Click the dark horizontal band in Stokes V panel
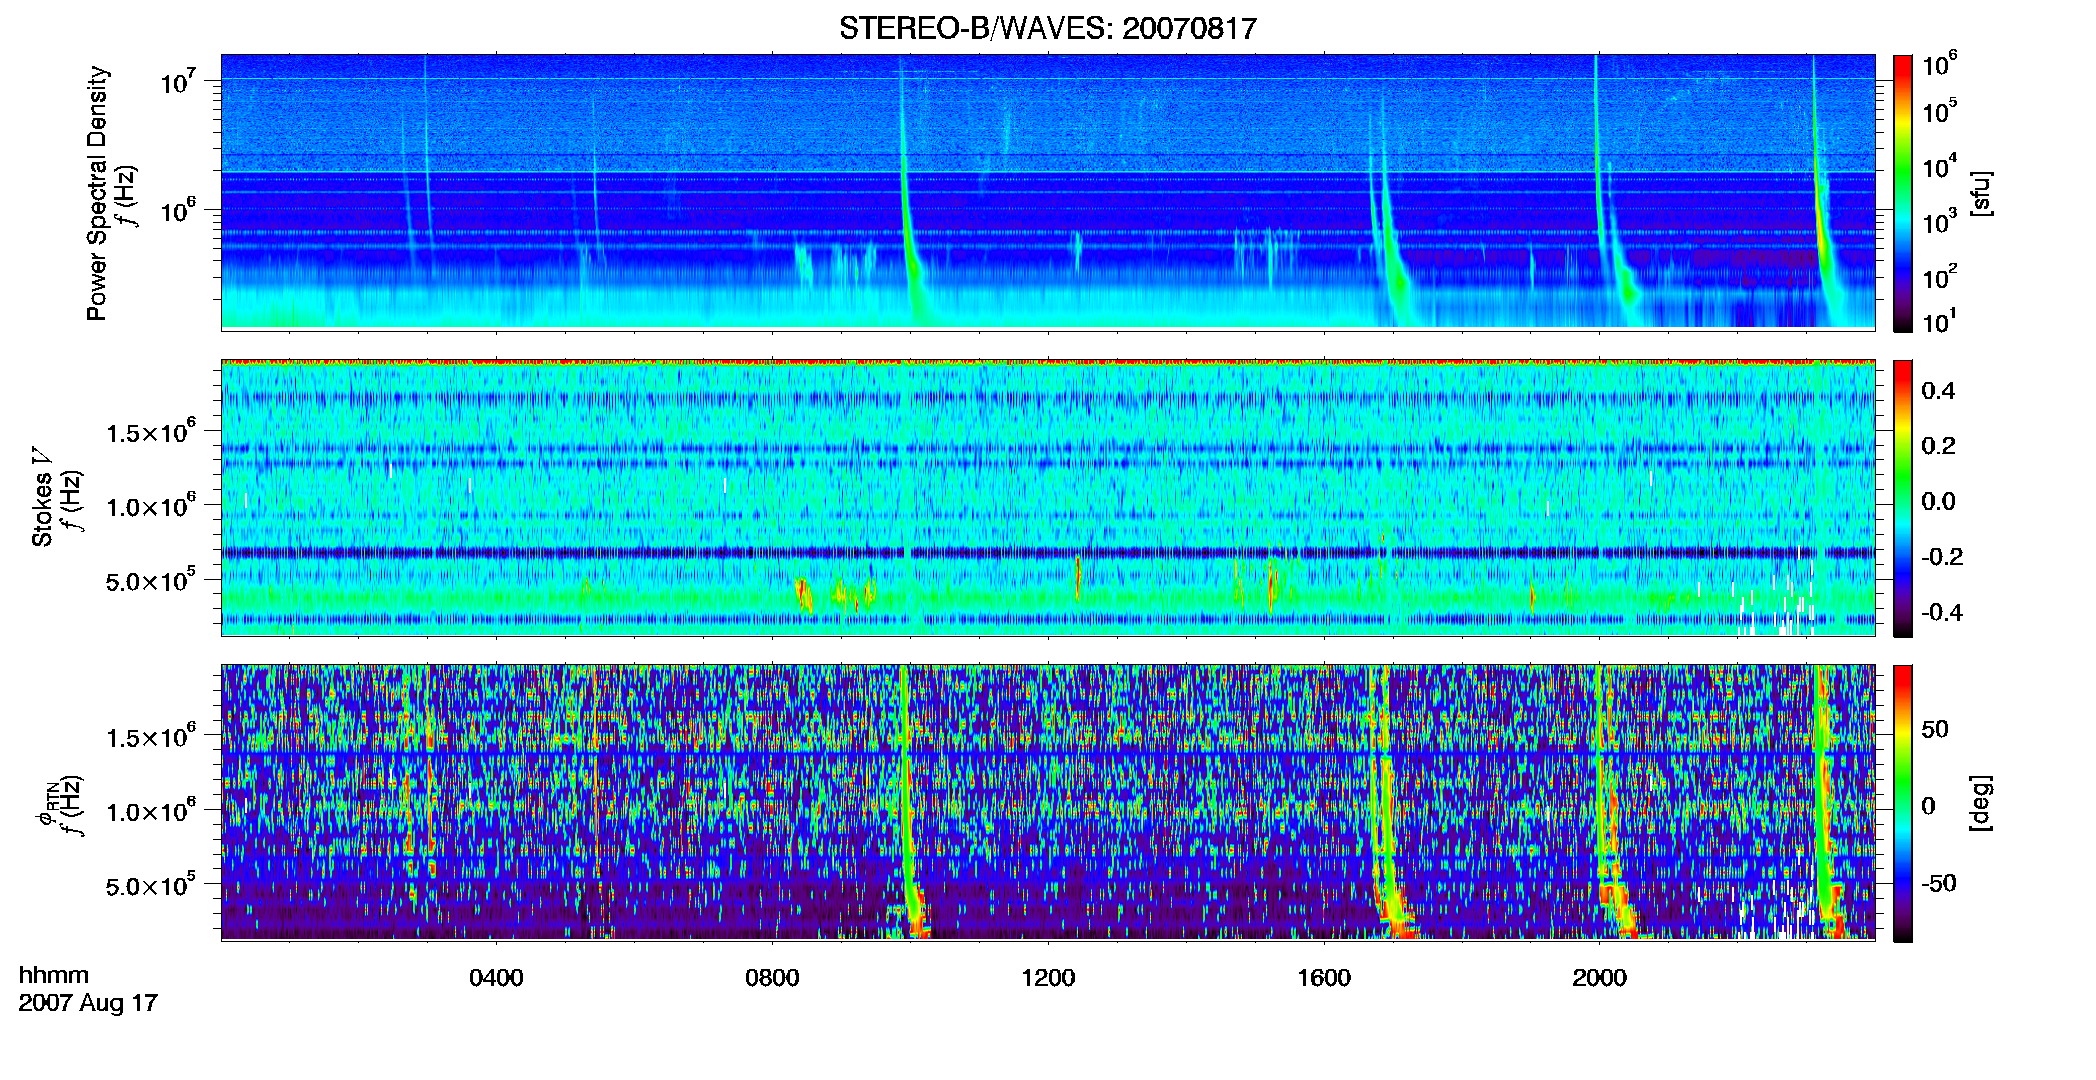The height and width of the screenshot is (1080, 2096). click(x=1047, y=552)
